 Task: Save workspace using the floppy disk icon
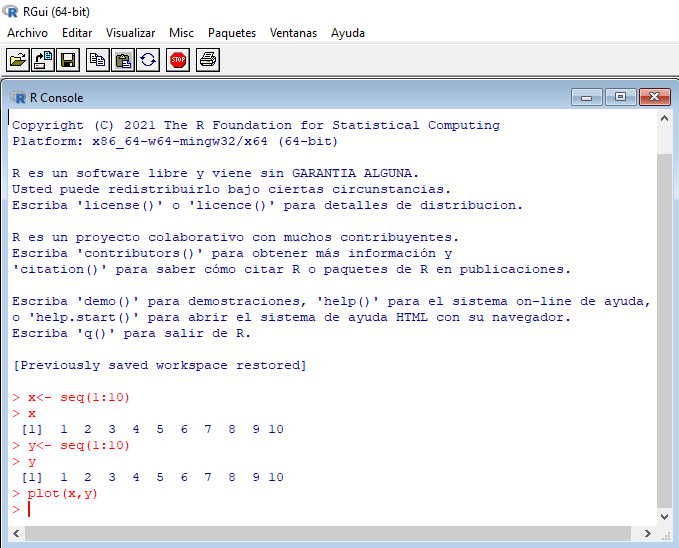coord(68,60)
